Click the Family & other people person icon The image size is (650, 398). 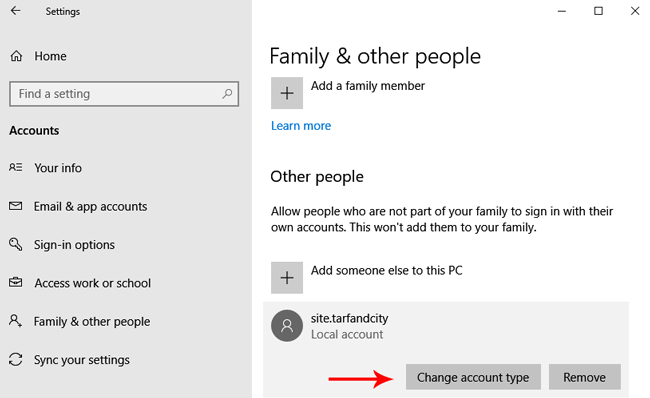click(16, 321)
